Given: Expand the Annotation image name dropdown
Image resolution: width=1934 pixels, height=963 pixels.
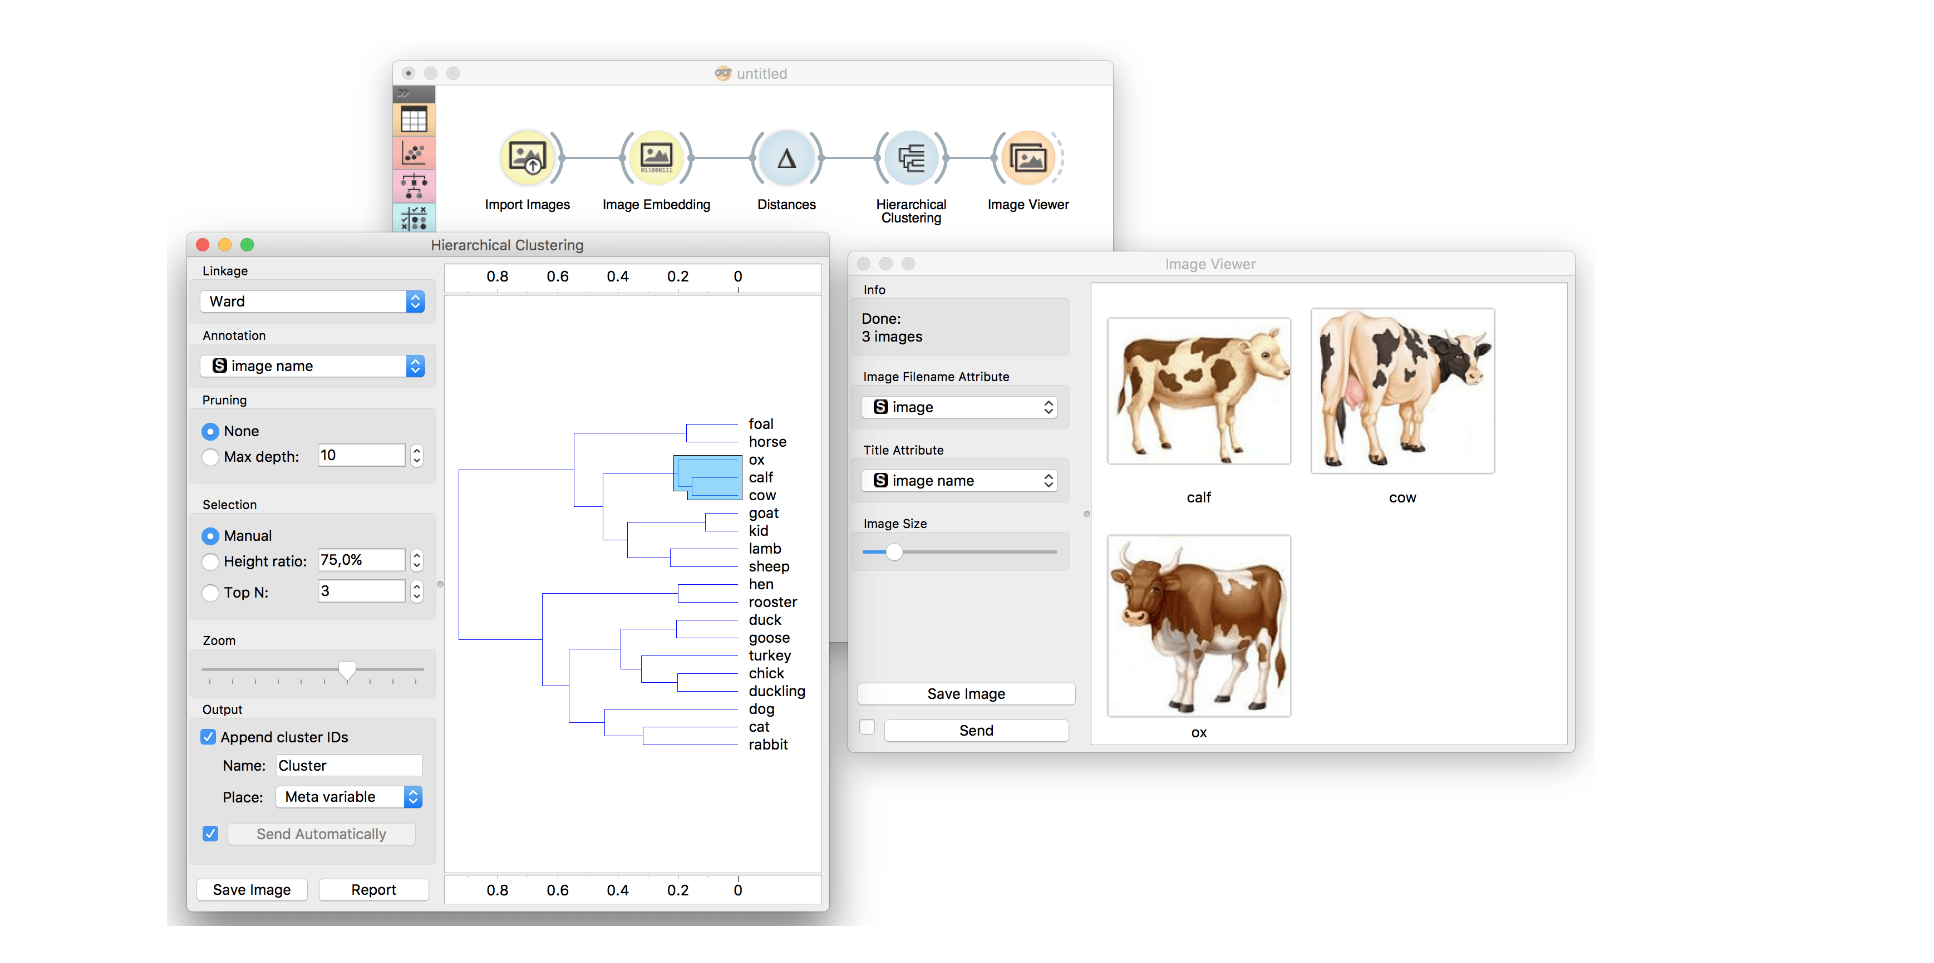Looking at the screenshot, I should (x=312, y=366).
